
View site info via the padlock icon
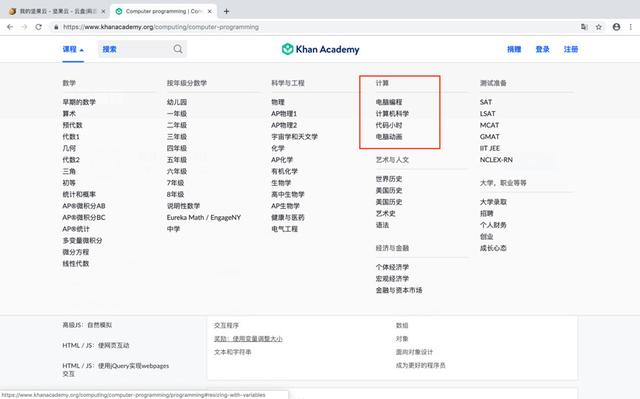coord(56,27)
